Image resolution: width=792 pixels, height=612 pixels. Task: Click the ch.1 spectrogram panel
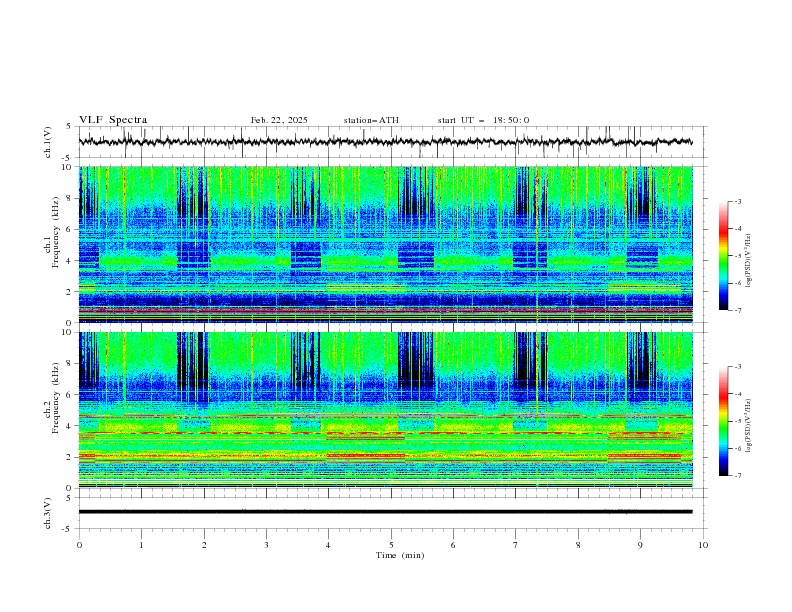coord(385,244)
